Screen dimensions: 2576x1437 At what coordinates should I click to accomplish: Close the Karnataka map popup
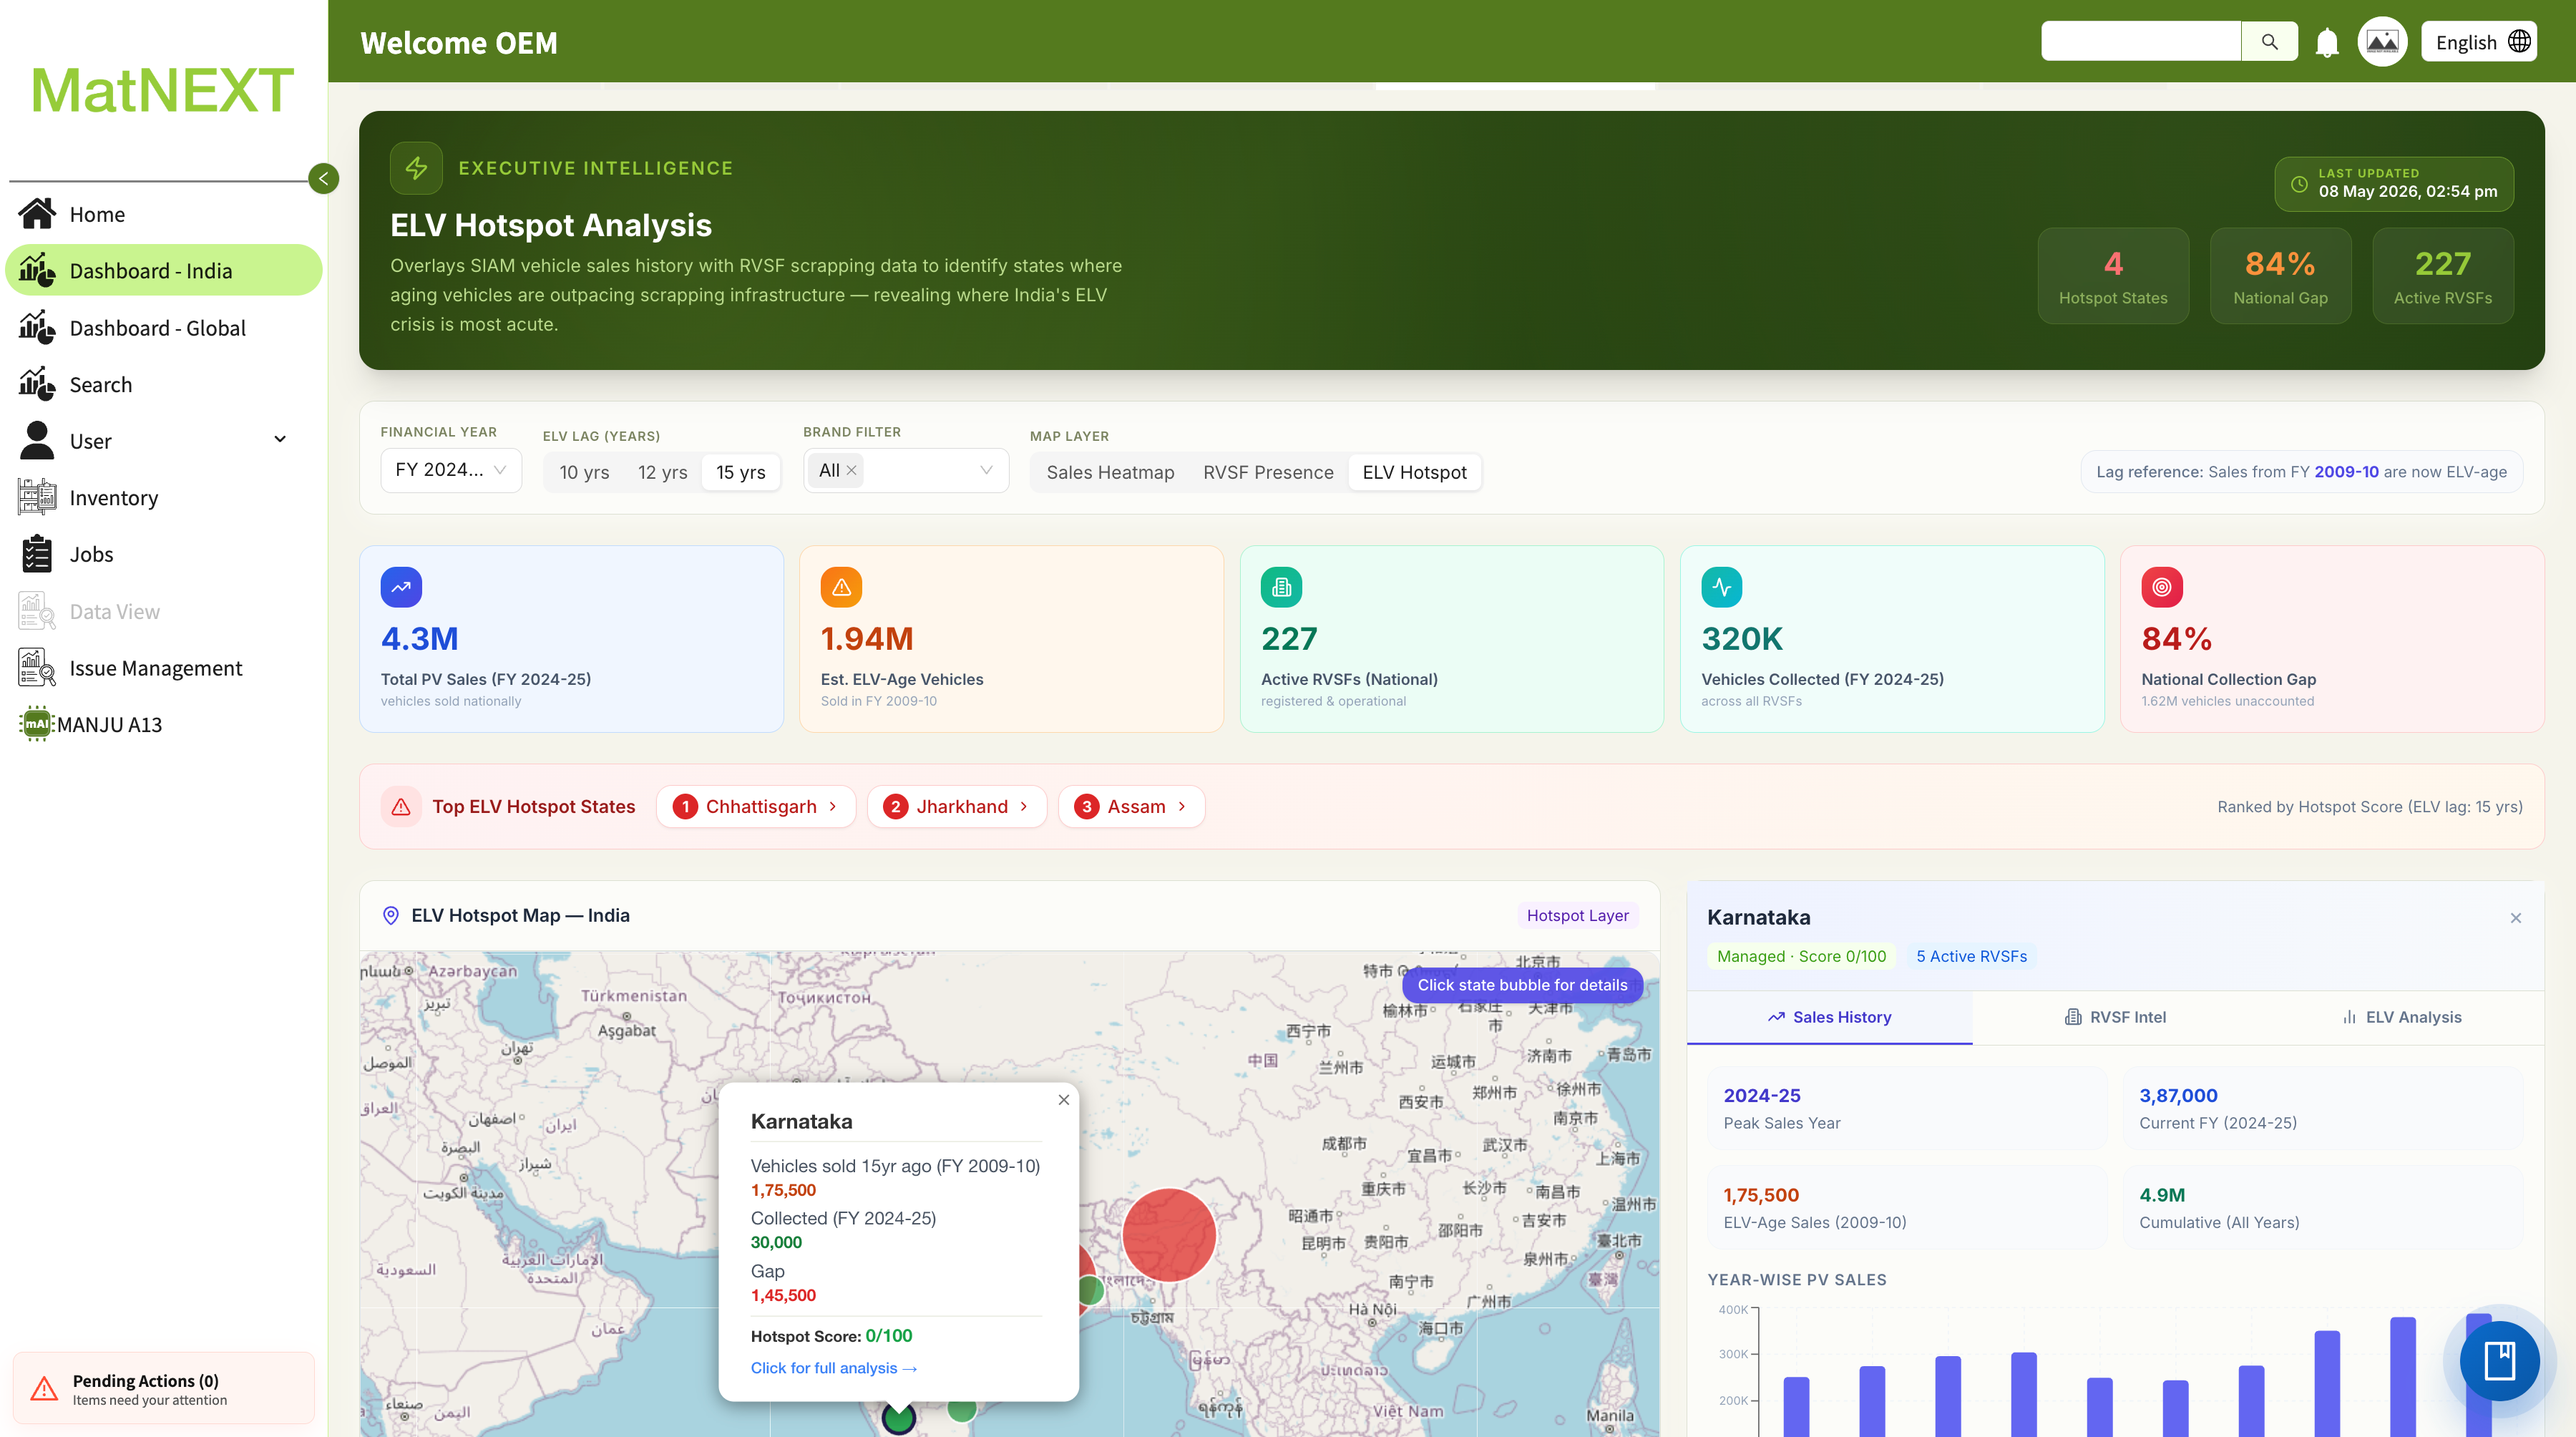(1063, 1099)
